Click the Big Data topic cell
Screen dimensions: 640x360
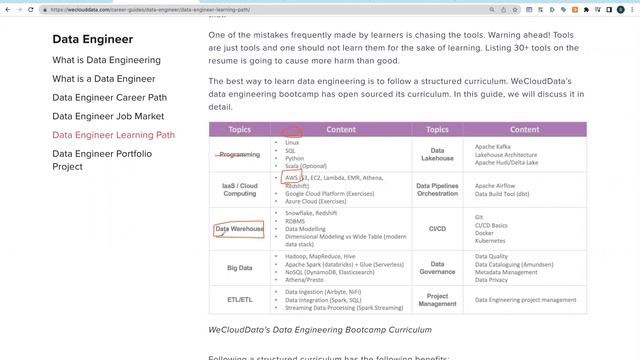point(240,268)
